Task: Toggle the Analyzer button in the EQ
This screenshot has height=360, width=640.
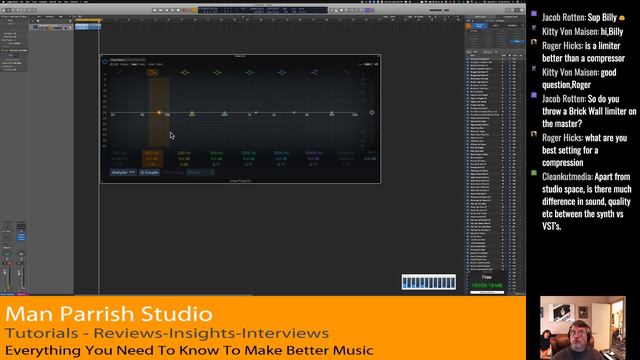Action: click(x=123, y=173)
